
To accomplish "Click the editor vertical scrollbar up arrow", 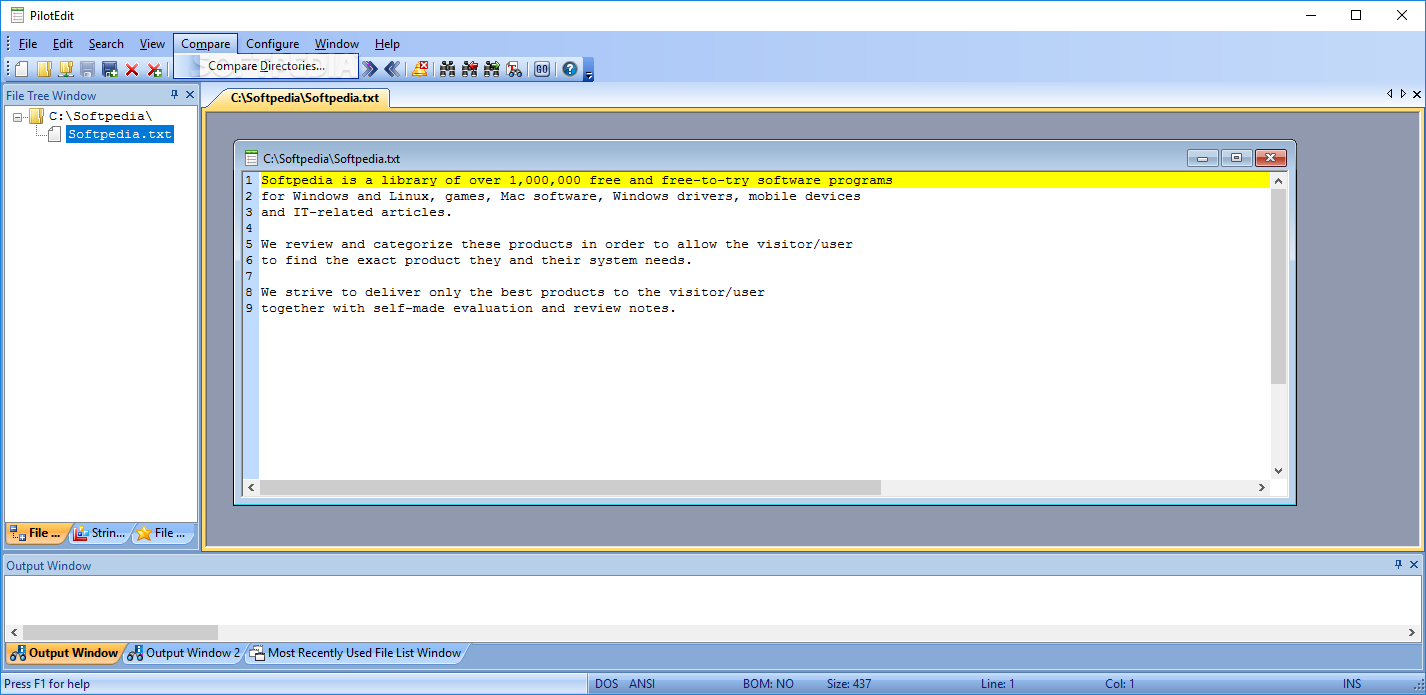I will pyautogui.click(x=1278, y=181).
